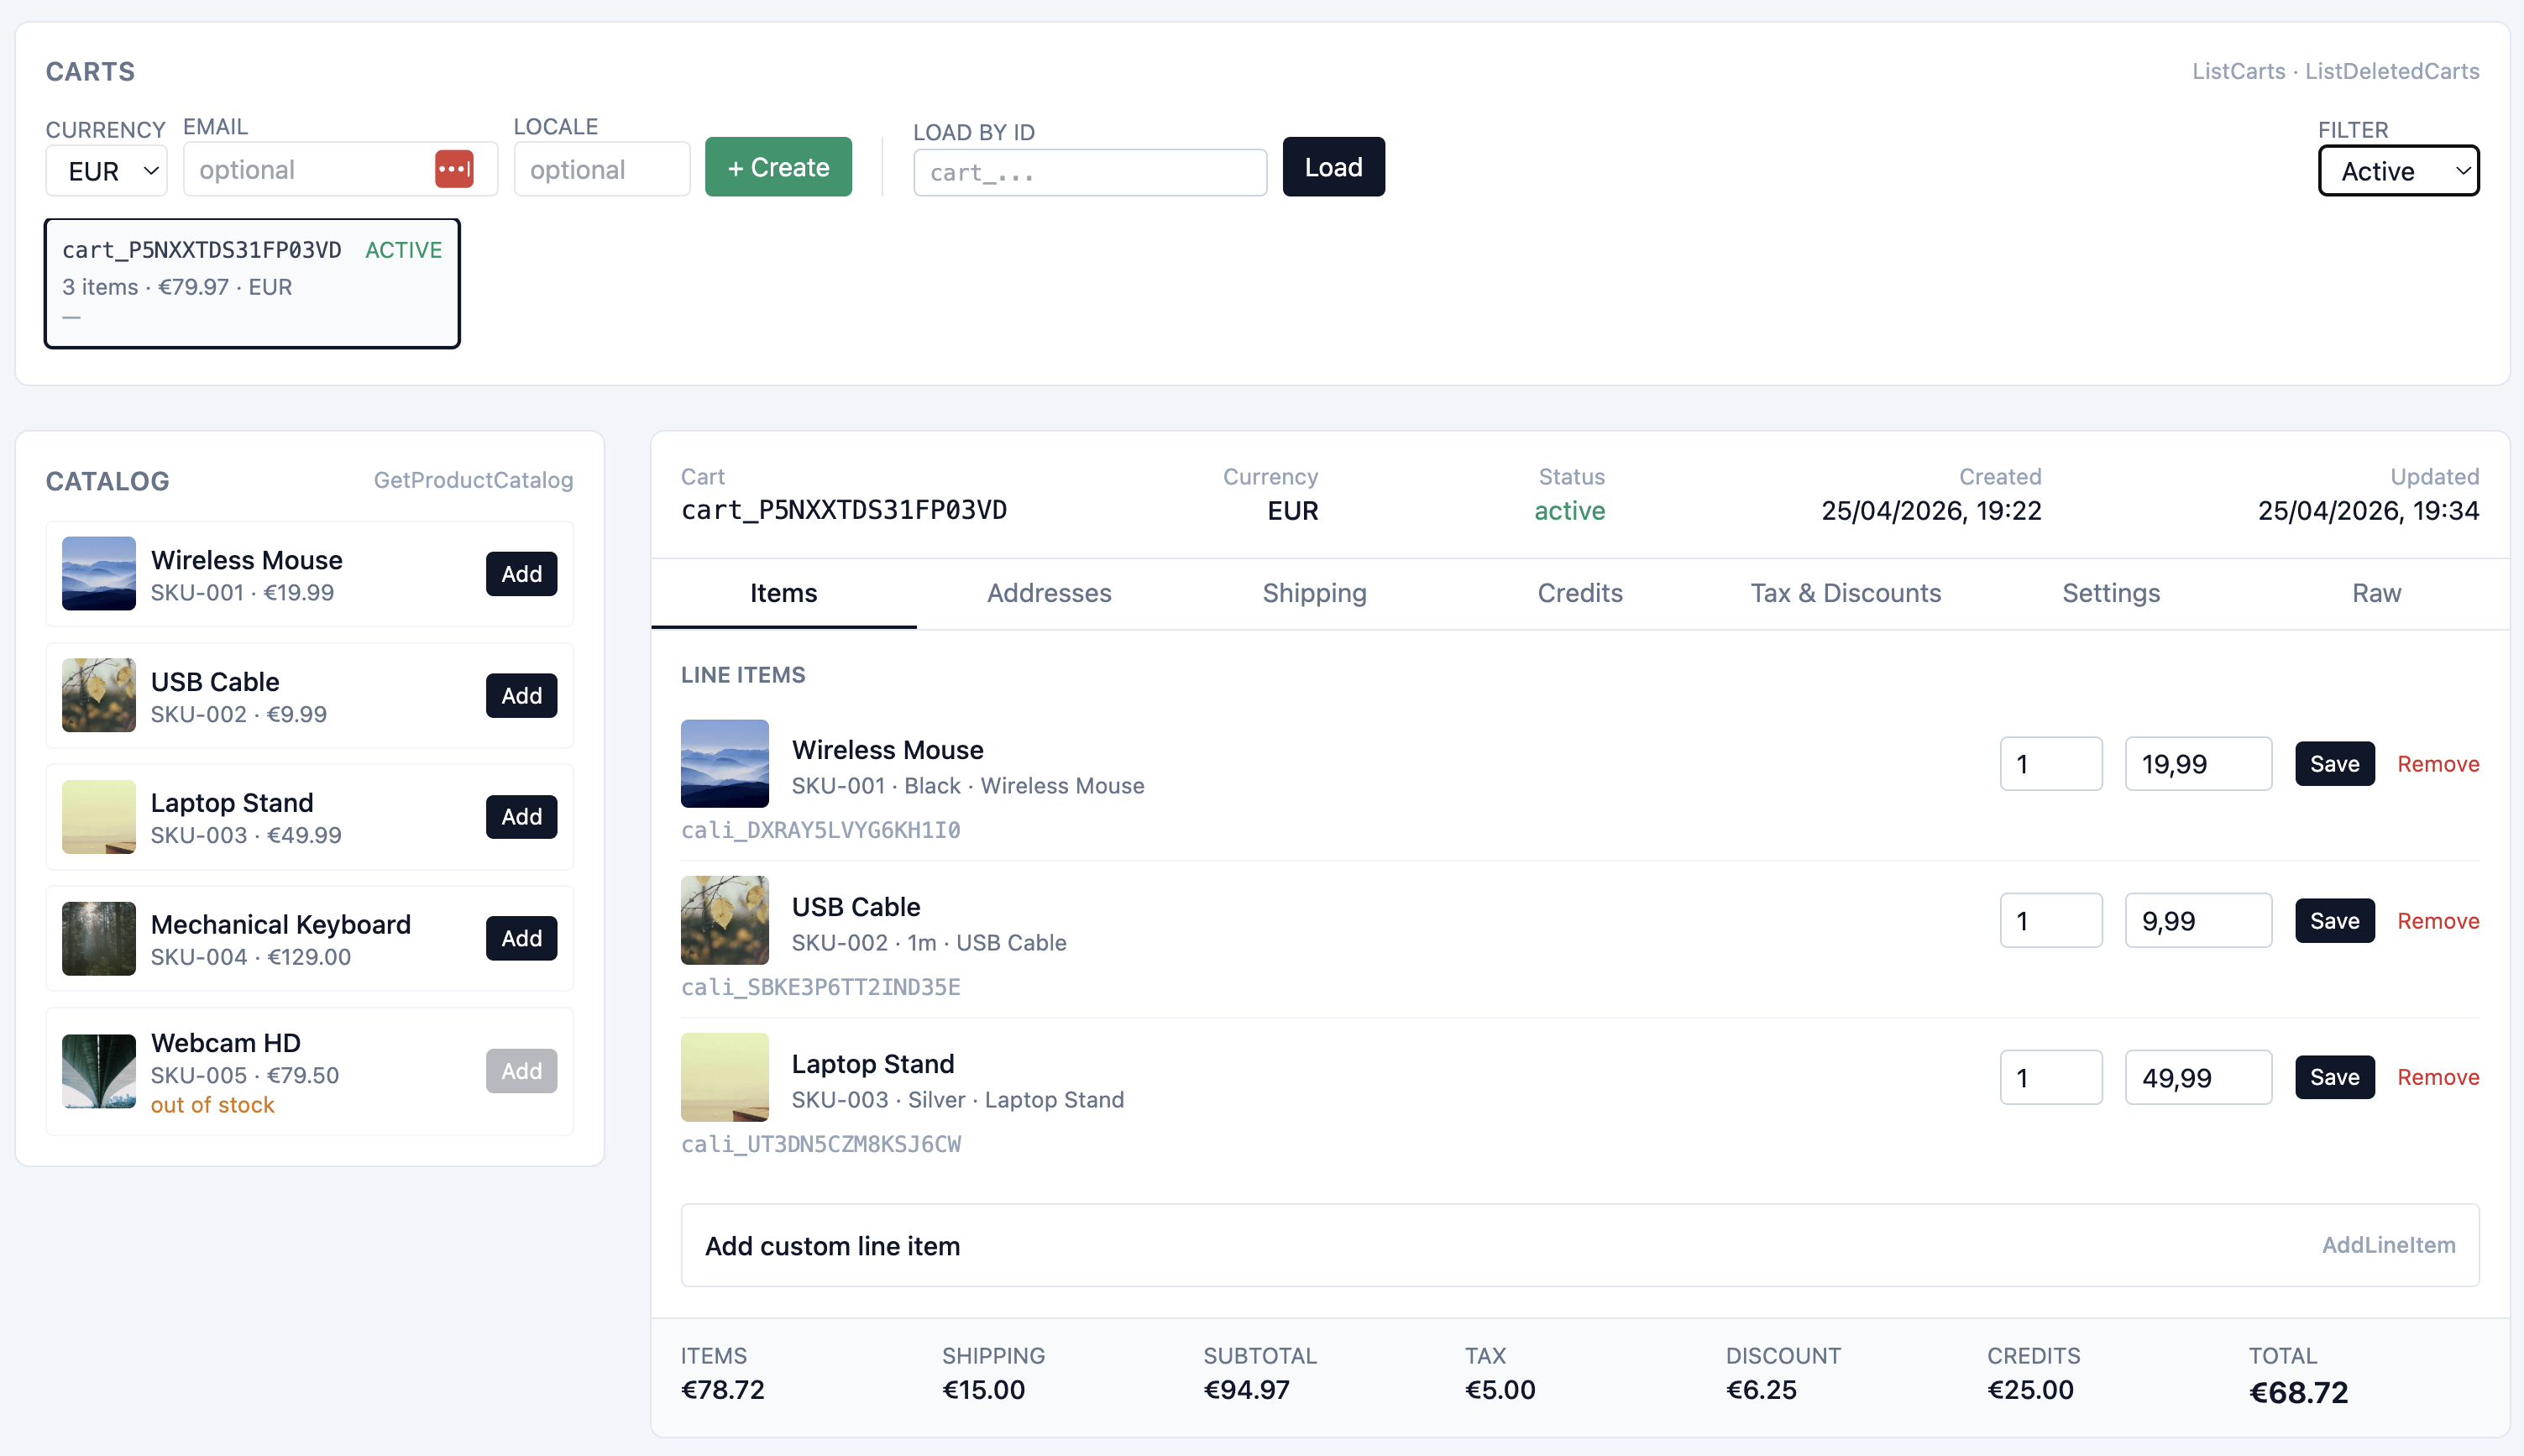Remove the Wireless Mouse line item
This screenshot has width=2524, height=1456.
2437,764
